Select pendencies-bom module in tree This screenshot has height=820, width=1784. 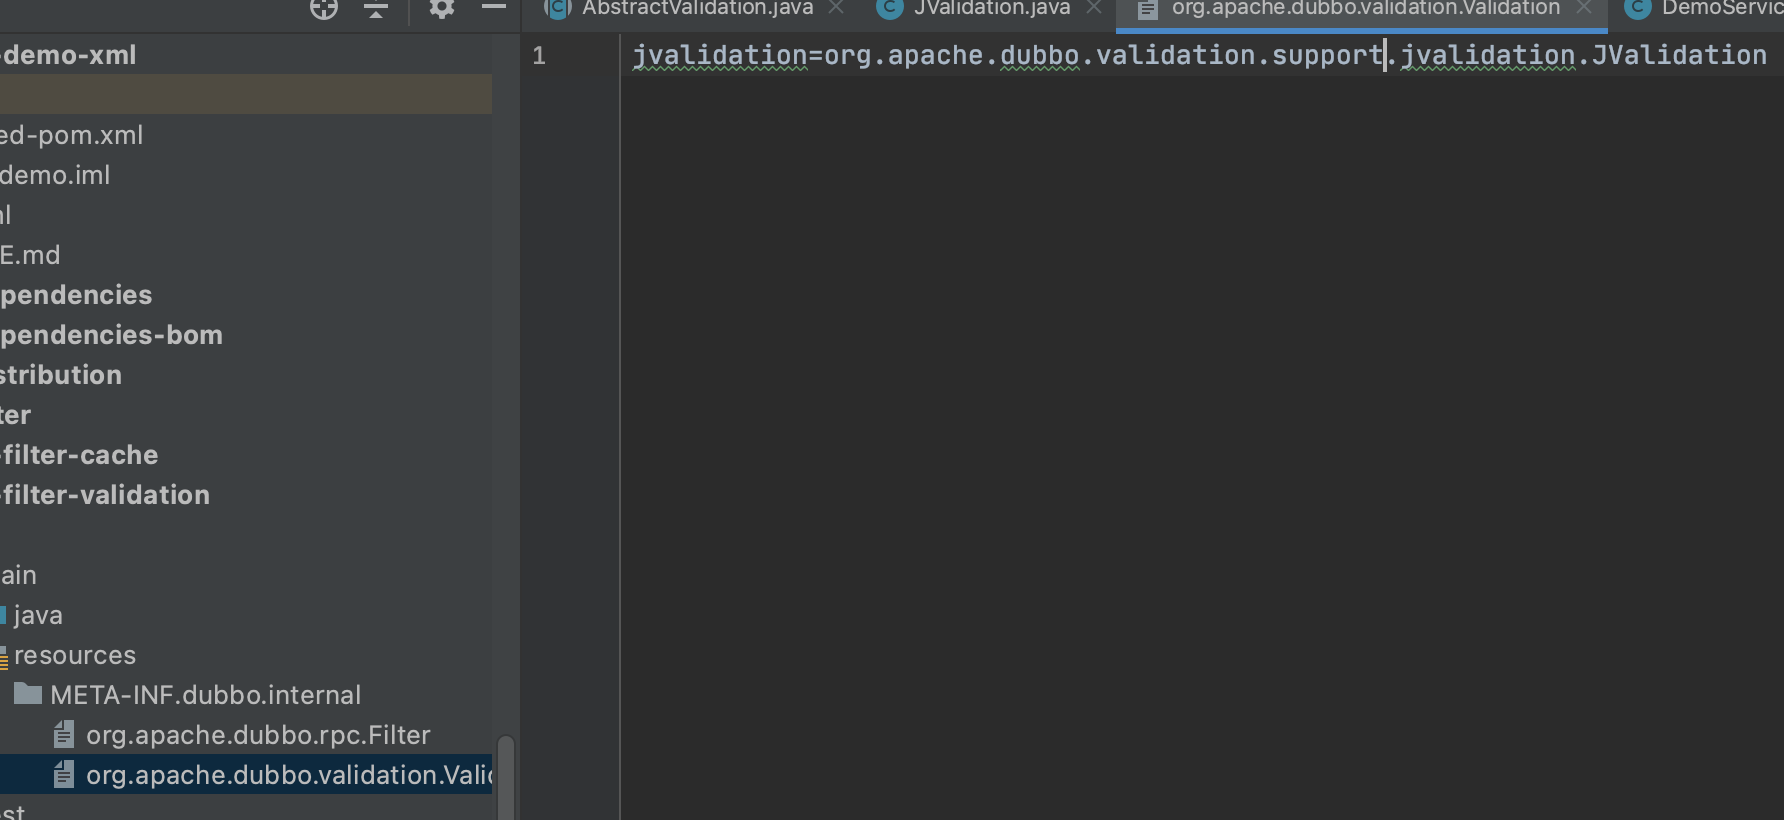[111, 335]
